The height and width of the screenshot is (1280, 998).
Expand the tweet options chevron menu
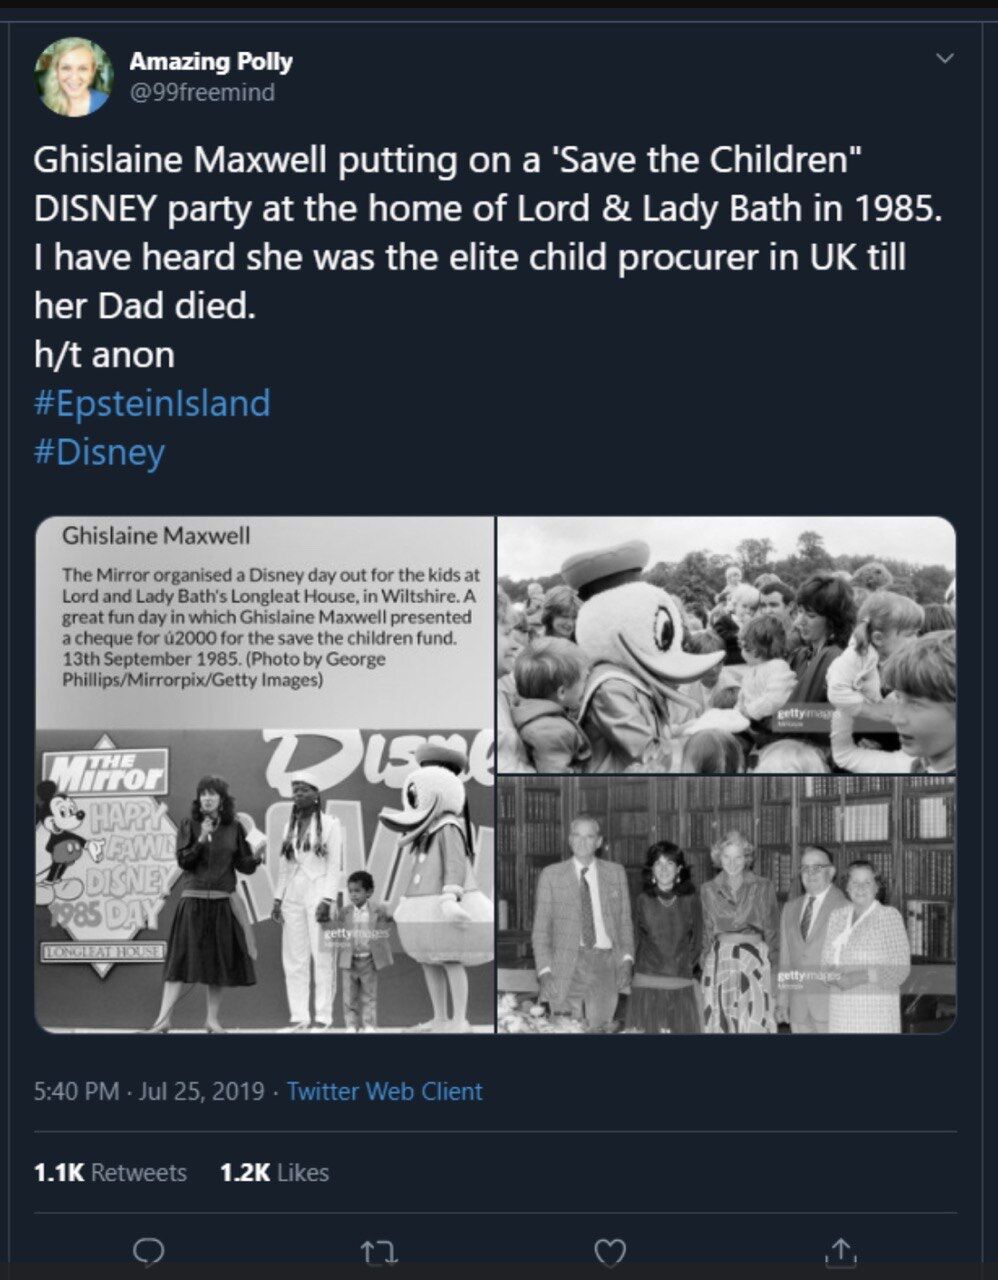tap(944, 58)
